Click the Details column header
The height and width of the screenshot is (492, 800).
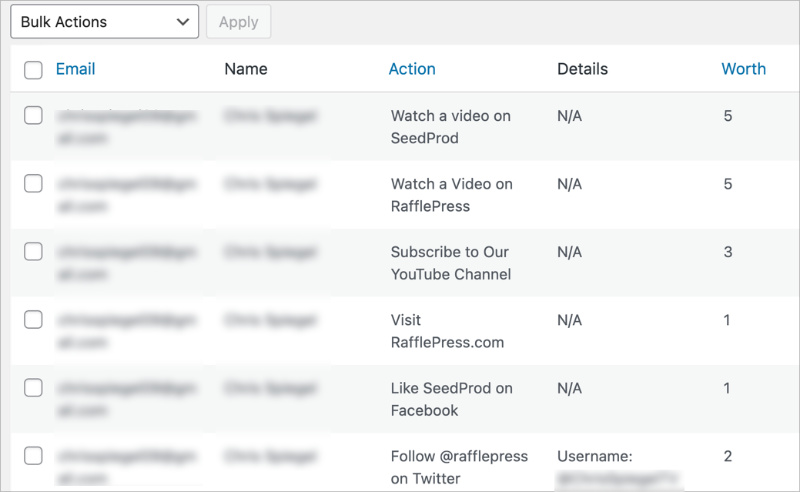point(582,69)
